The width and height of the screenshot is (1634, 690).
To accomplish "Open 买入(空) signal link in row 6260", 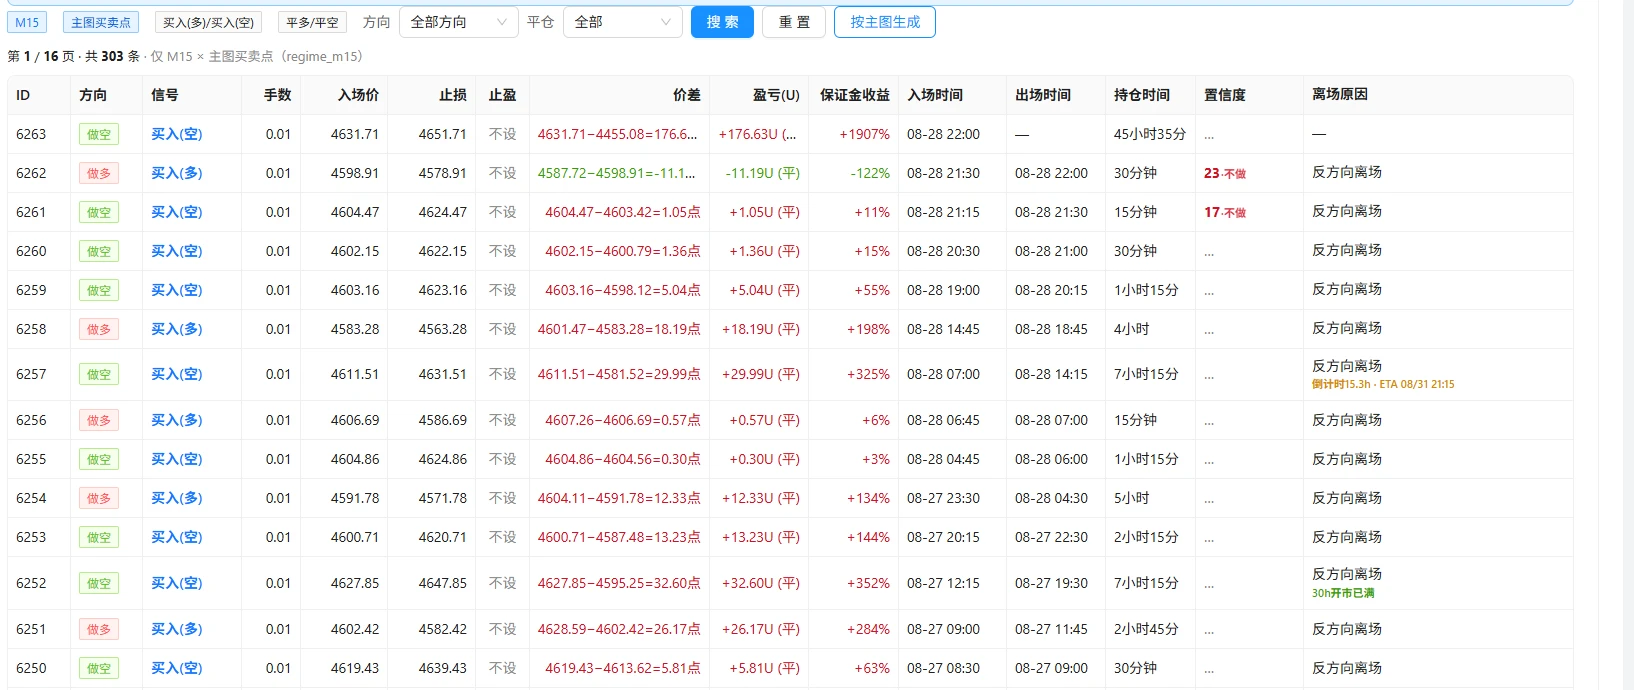I will pyautogui.click(x=177, y=251).
